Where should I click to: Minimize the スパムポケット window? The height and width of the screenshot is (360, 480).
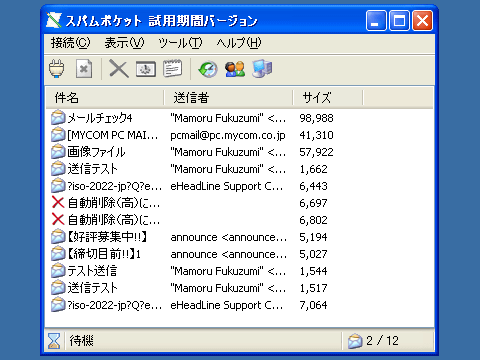tap(376, 21)
